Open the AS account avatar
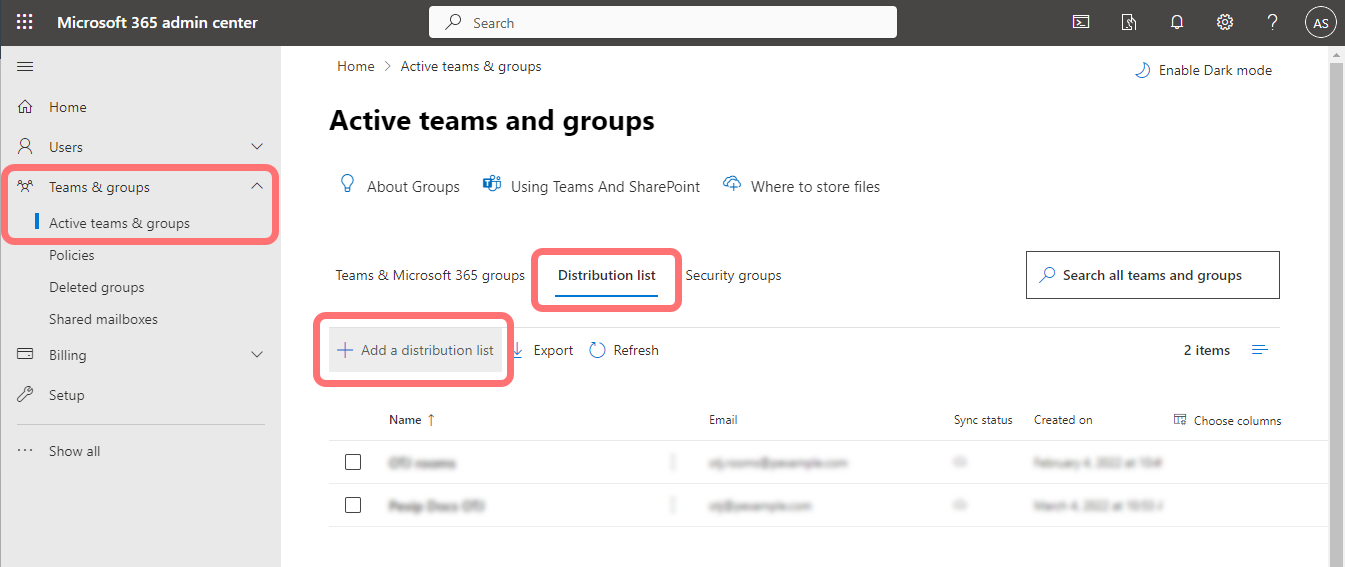 coord(1321,23)
